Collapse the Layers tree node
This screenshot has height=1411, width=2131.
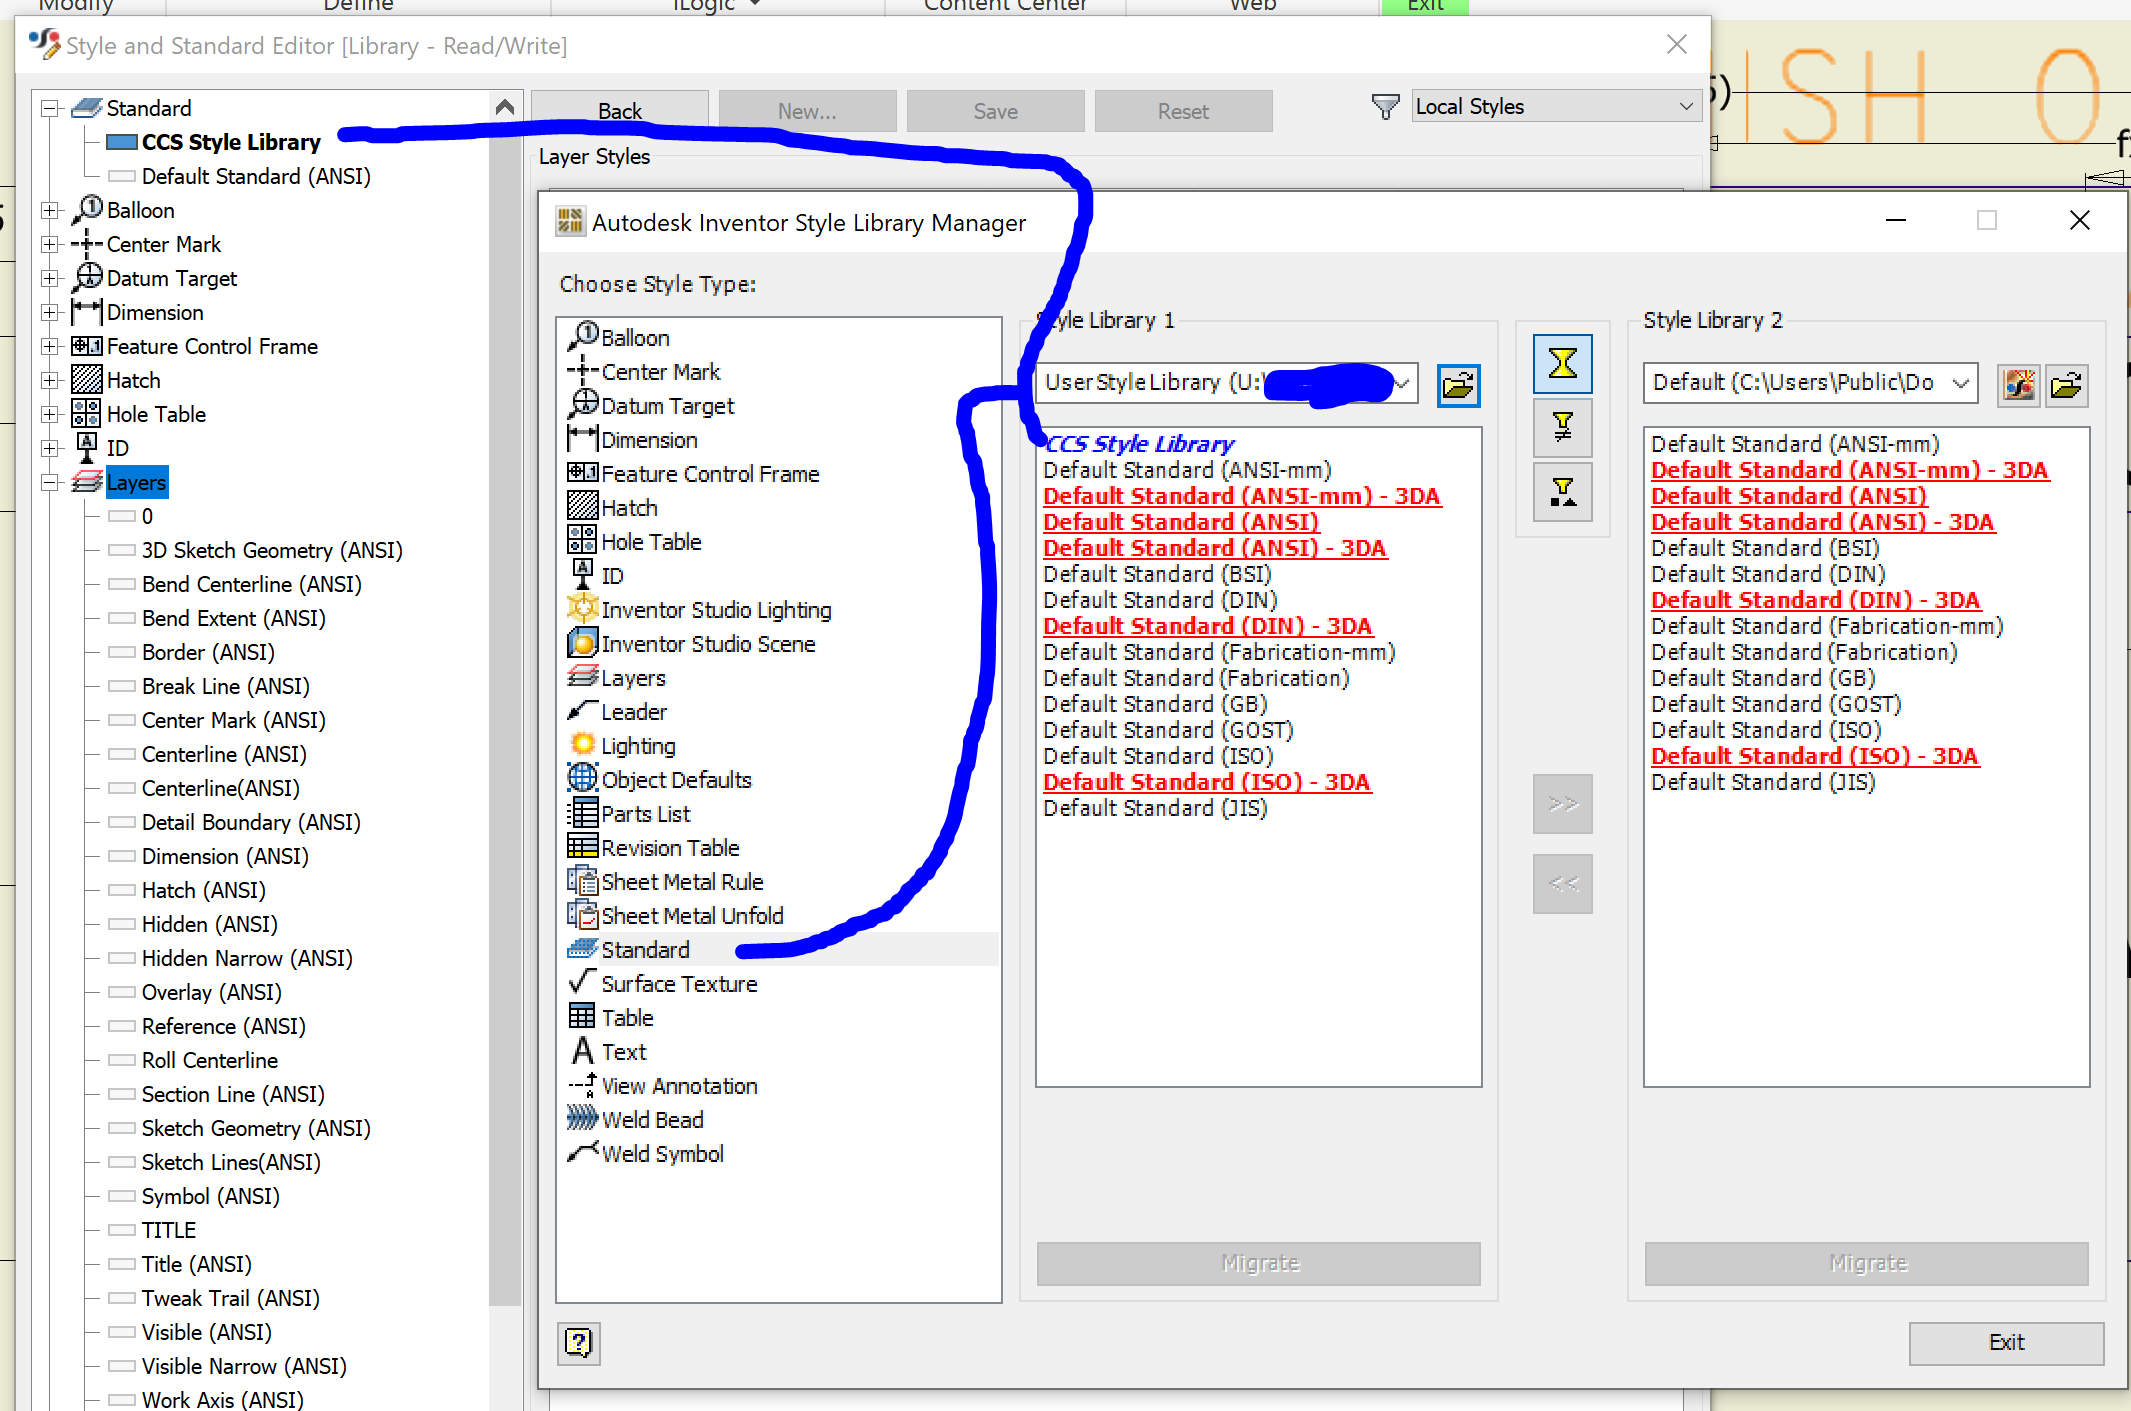(x=49, y=483)
